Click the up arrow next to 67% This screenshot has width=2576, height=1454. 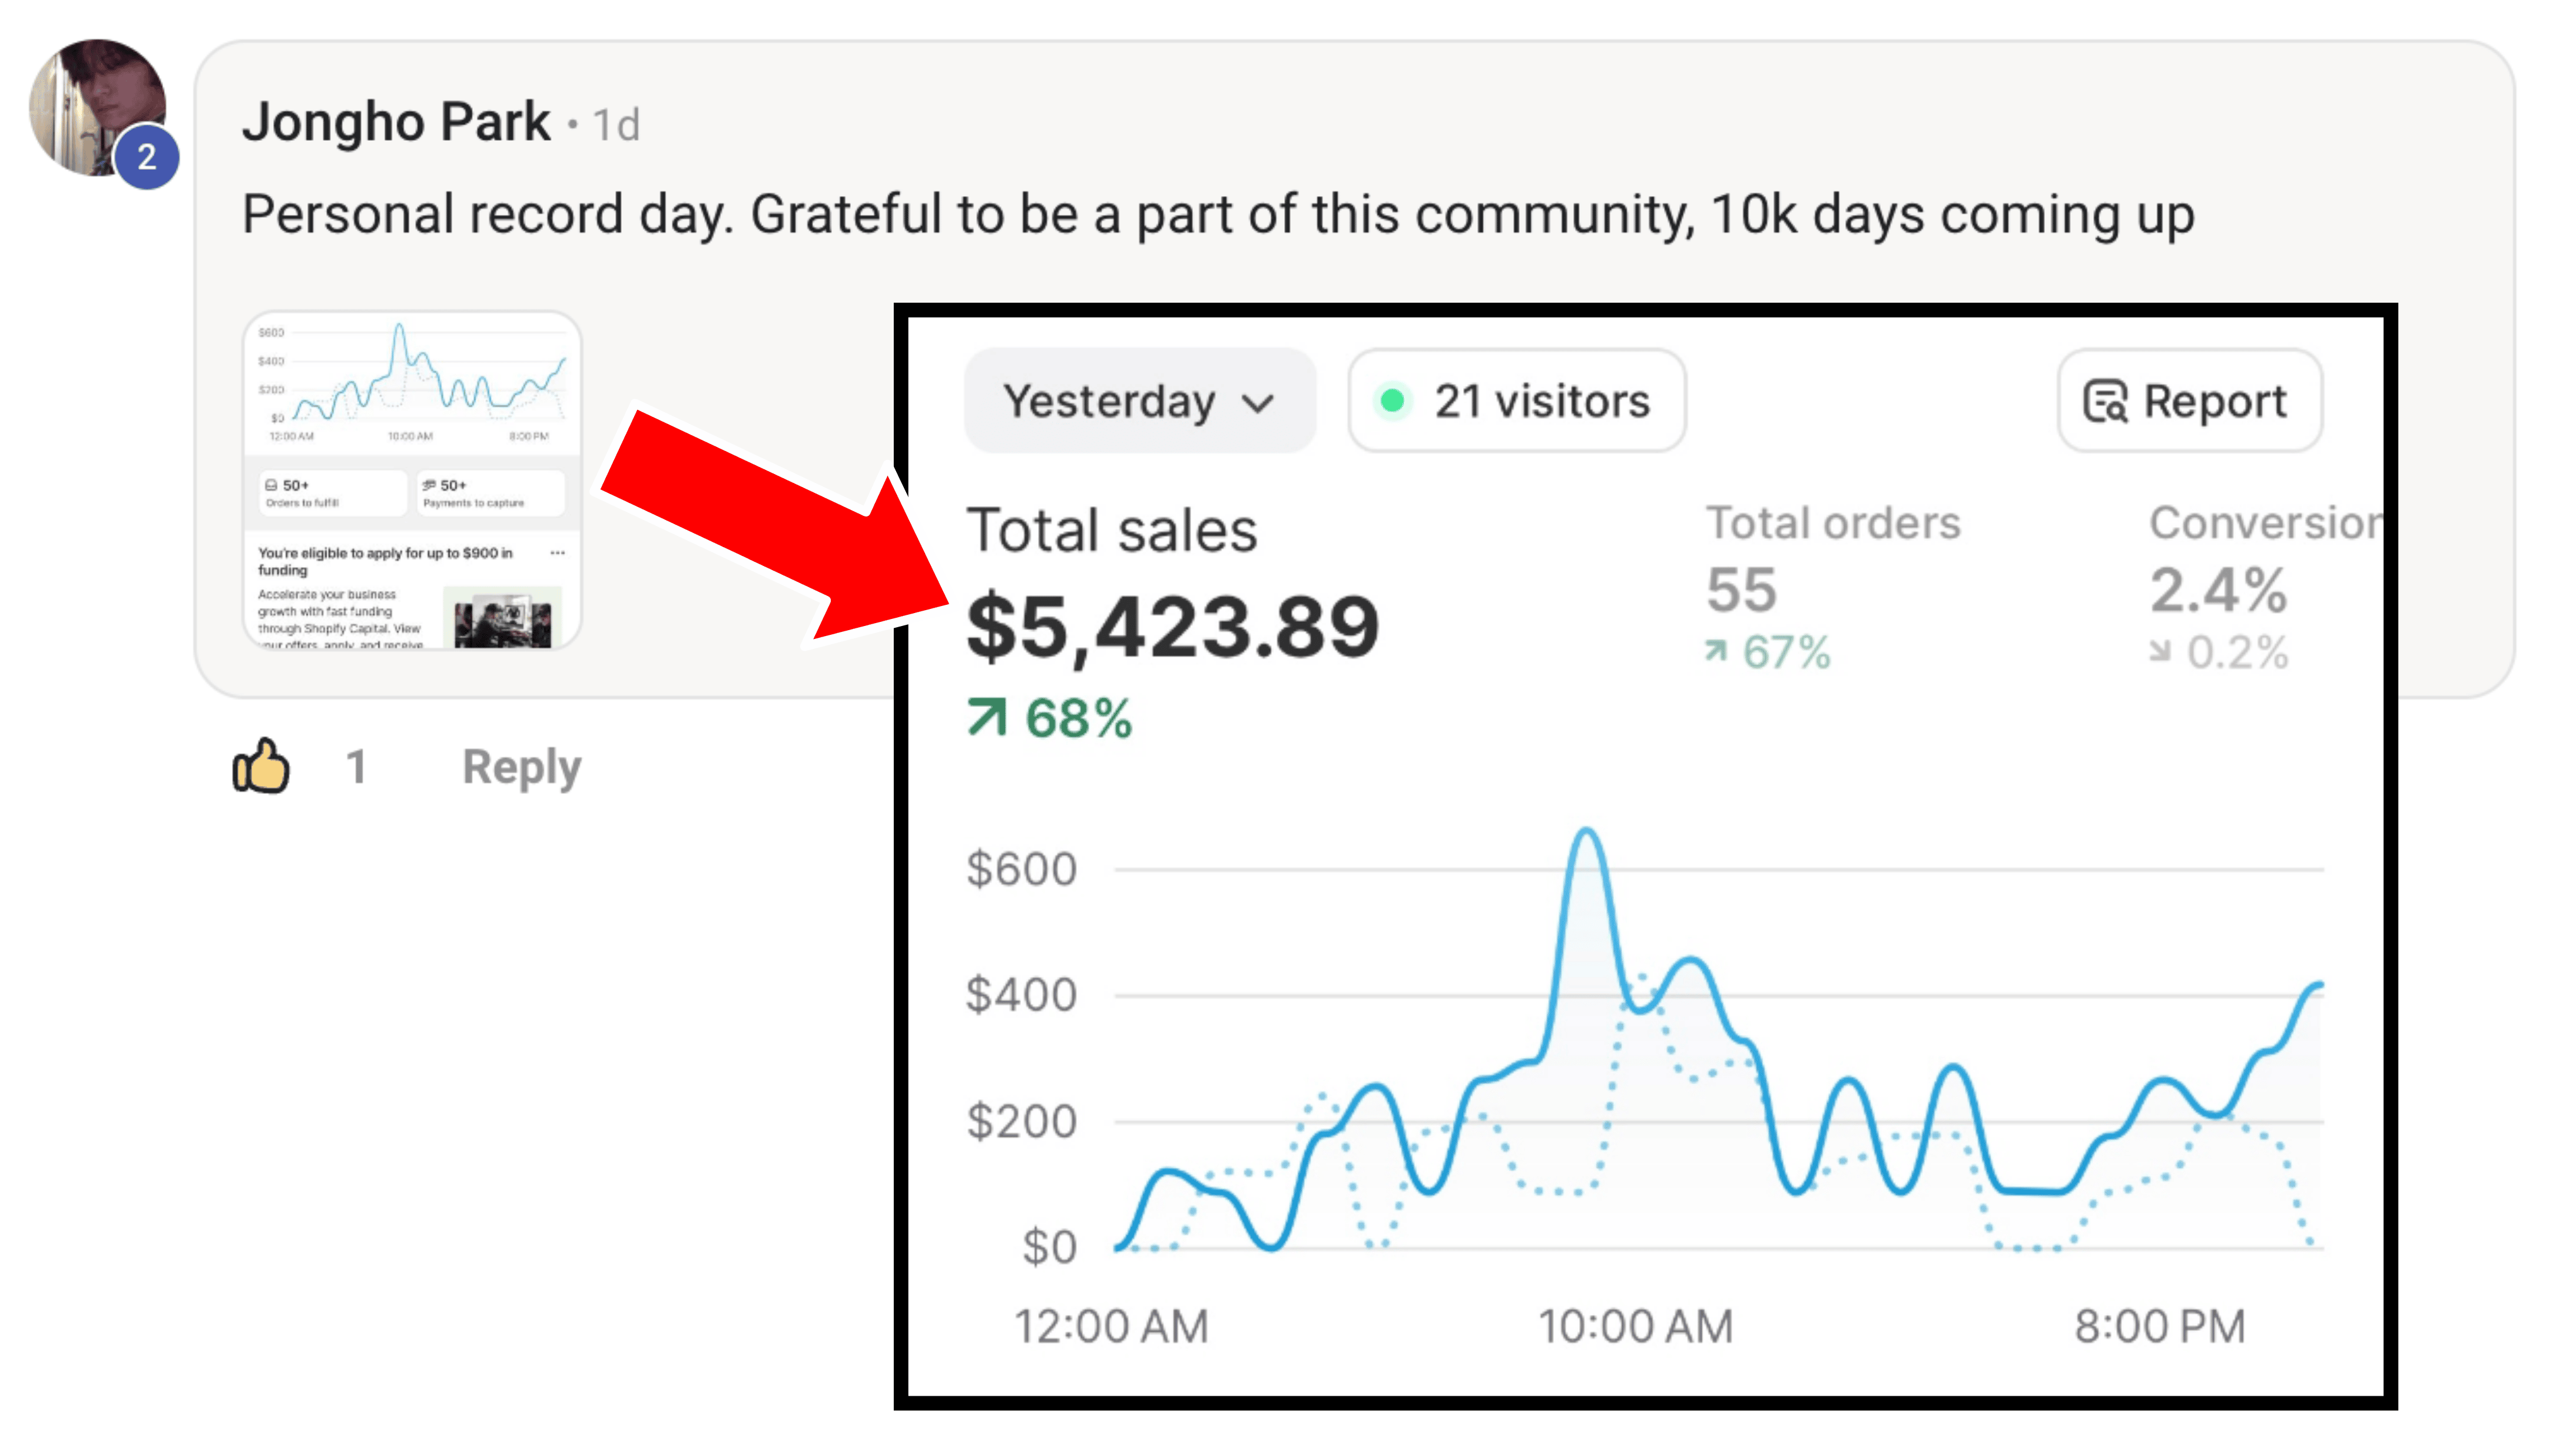[1716, 652]
